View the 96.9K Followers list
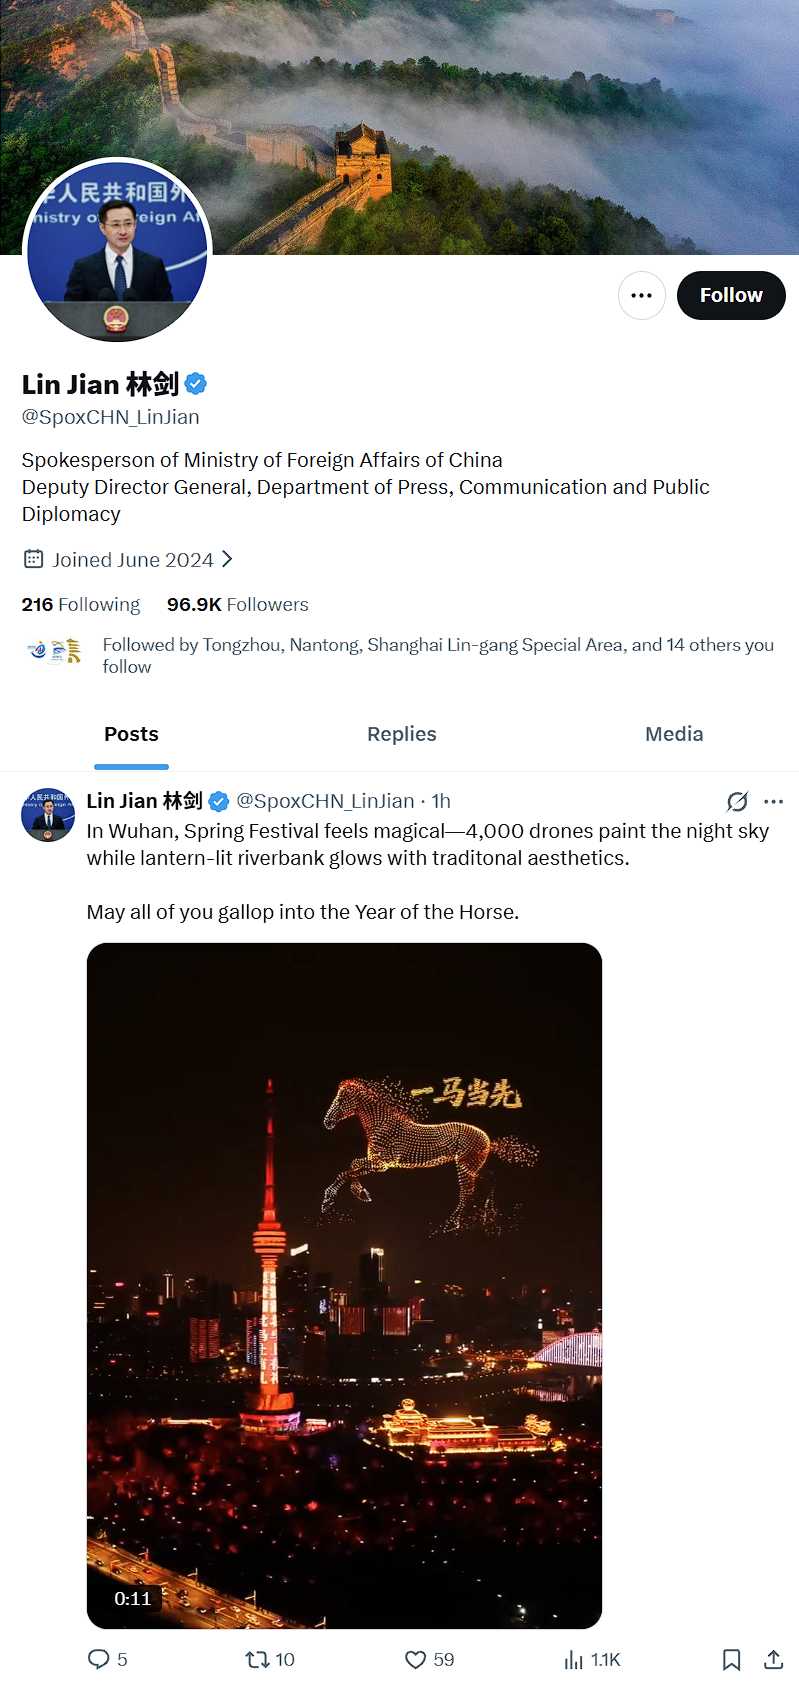The width and height of the screenshot is (799, 1681). click(x=238, y=604)
